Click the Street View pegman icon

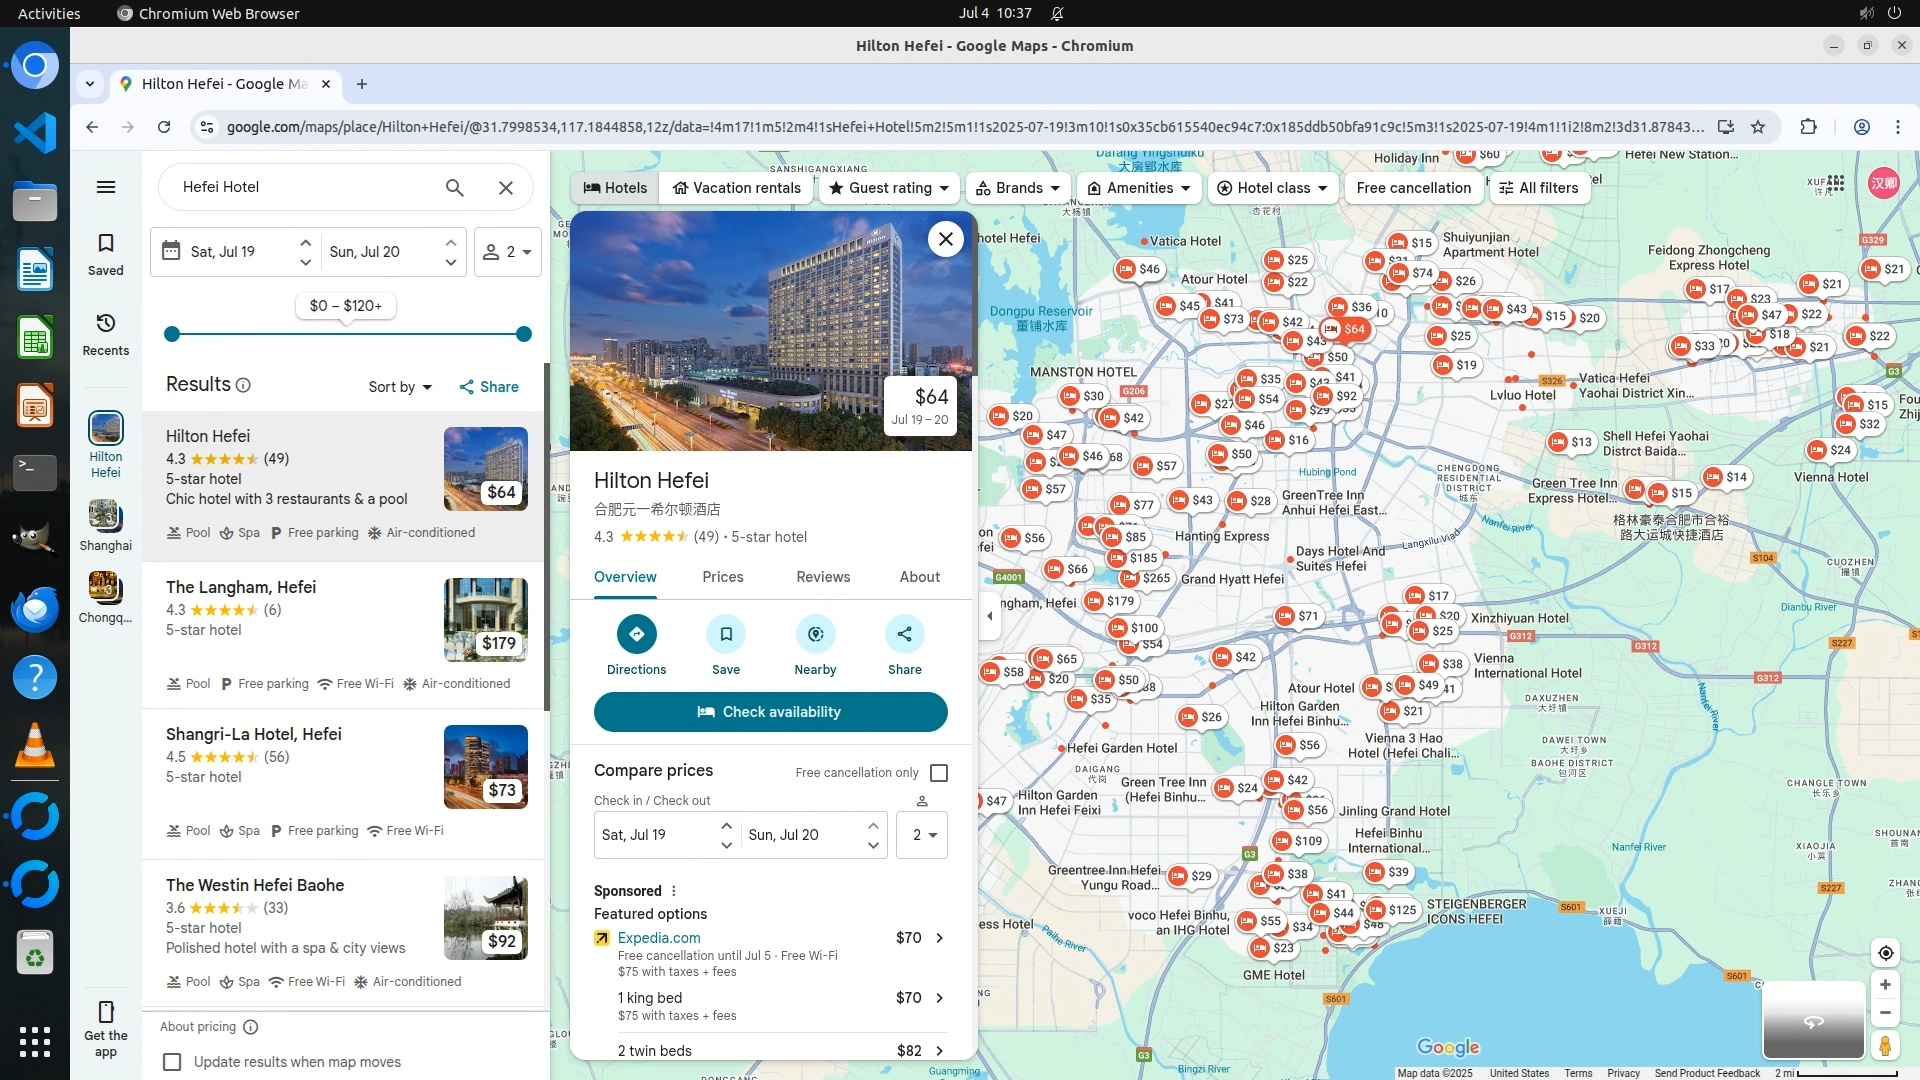point(1885,1046)
